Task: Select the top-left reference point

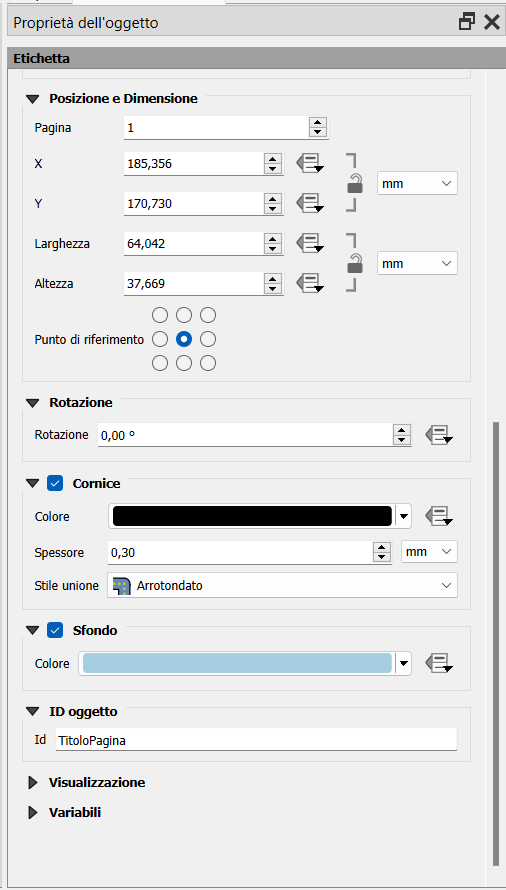Action: 160,315
